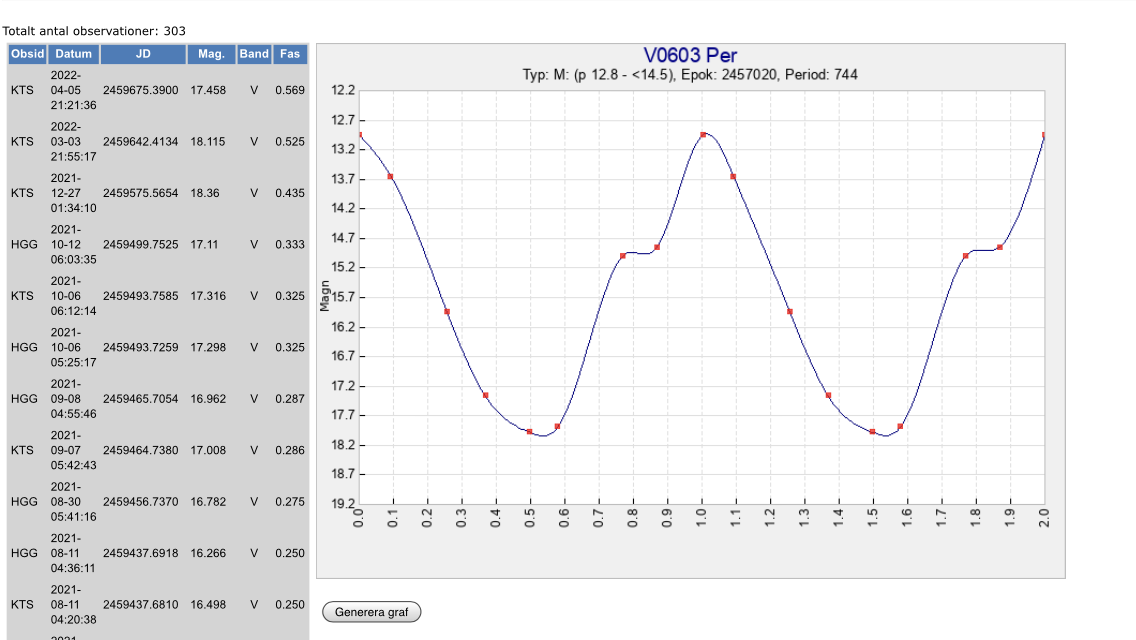Select the phase value 0.569
Screen dimensions: 1136x640
(x=290, y=90)
